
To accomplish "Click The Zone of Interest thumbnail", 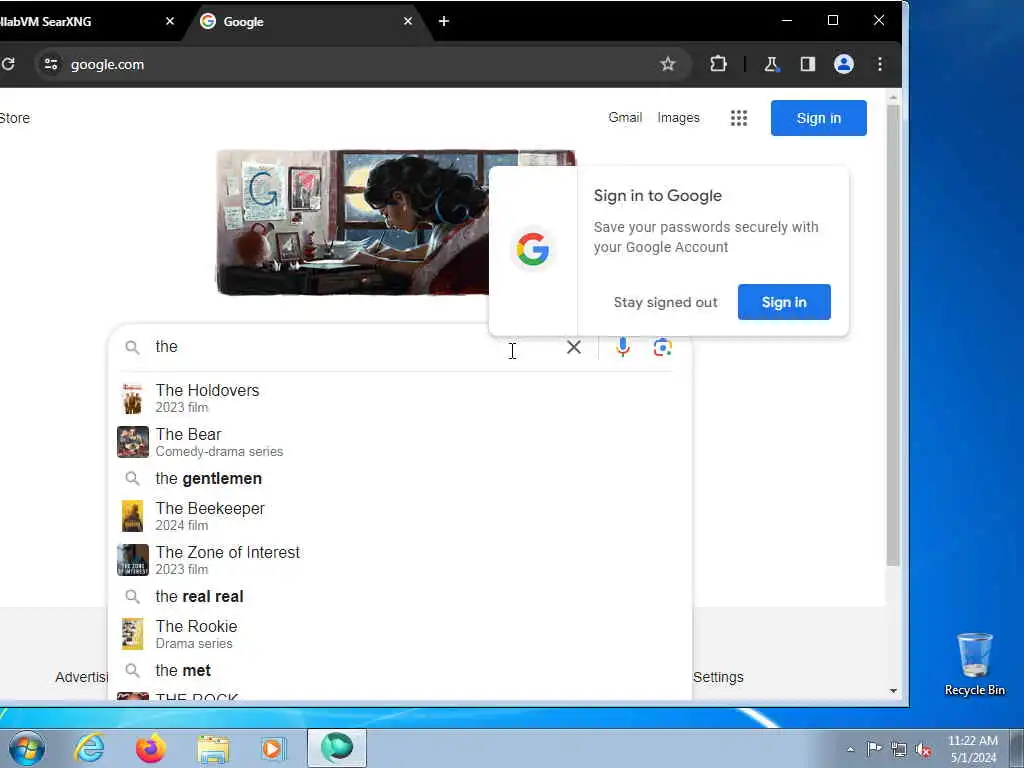I will (x=133, y=560).
